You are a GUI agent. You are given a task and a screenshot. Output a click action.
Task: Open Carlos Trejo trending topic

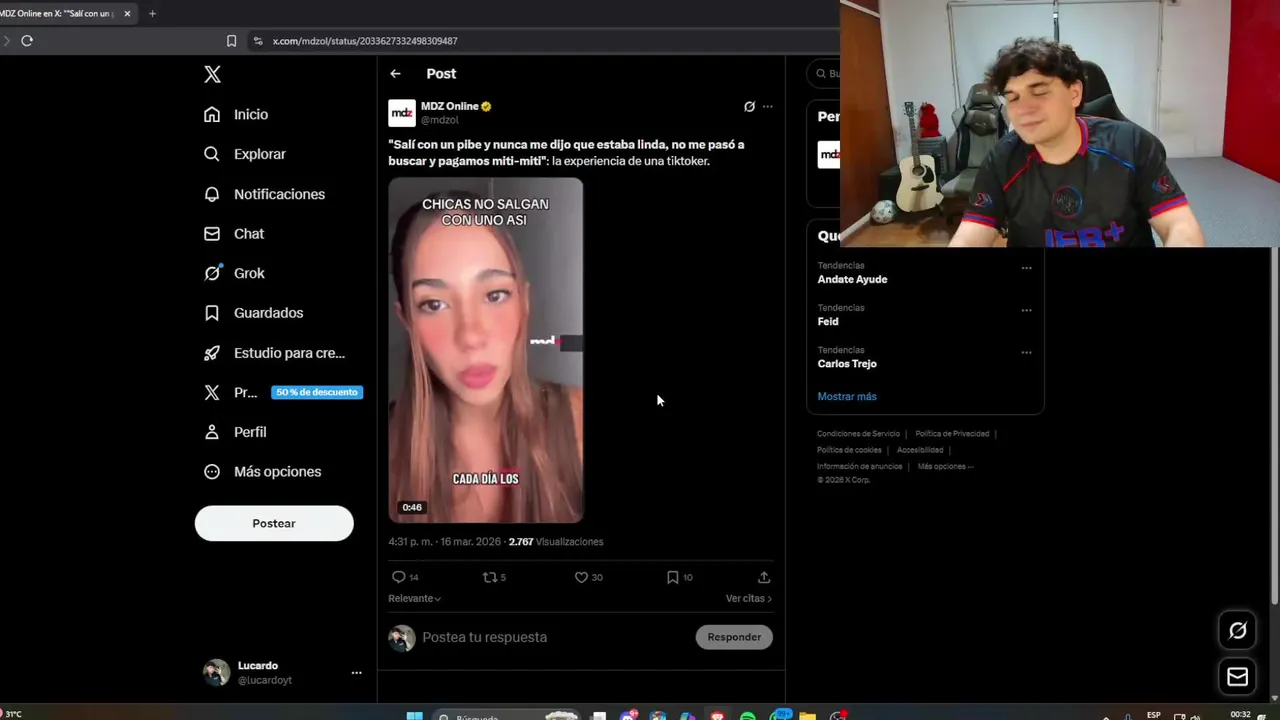click(847, 364)
